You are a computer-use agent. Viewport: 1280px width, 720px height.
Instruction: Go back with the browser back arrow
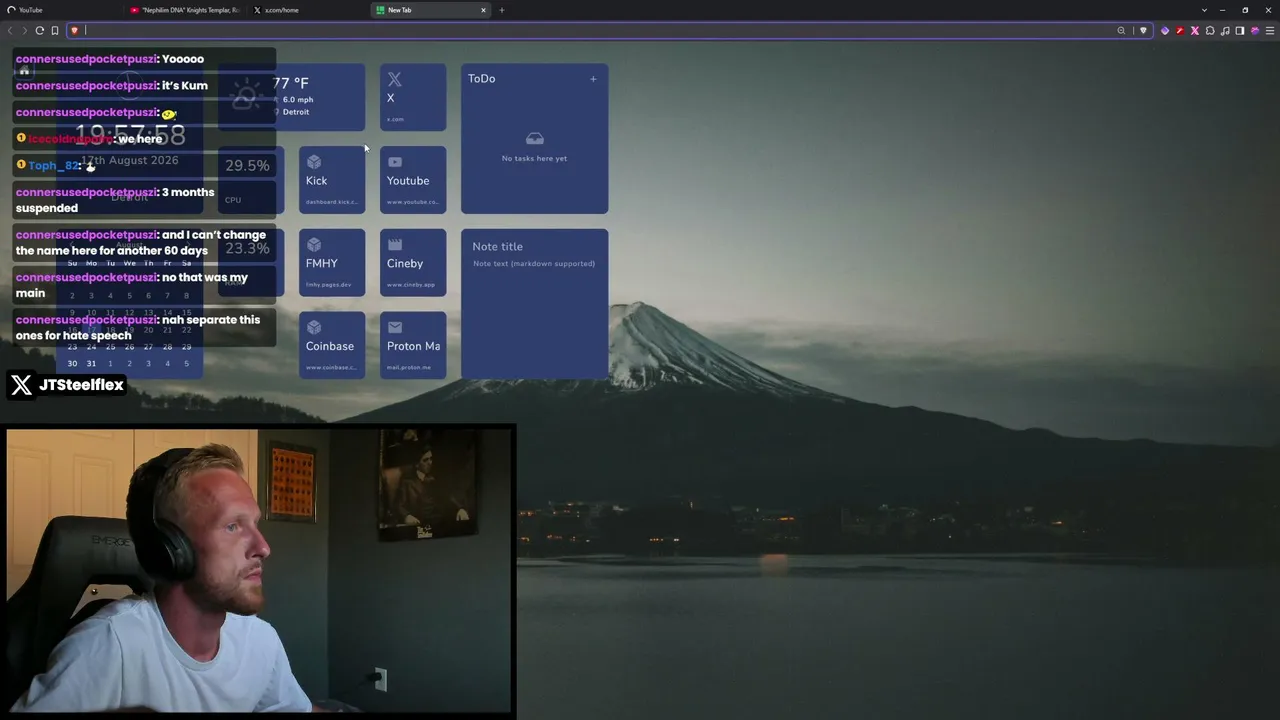pyautogui.click(x=10, y=30)
